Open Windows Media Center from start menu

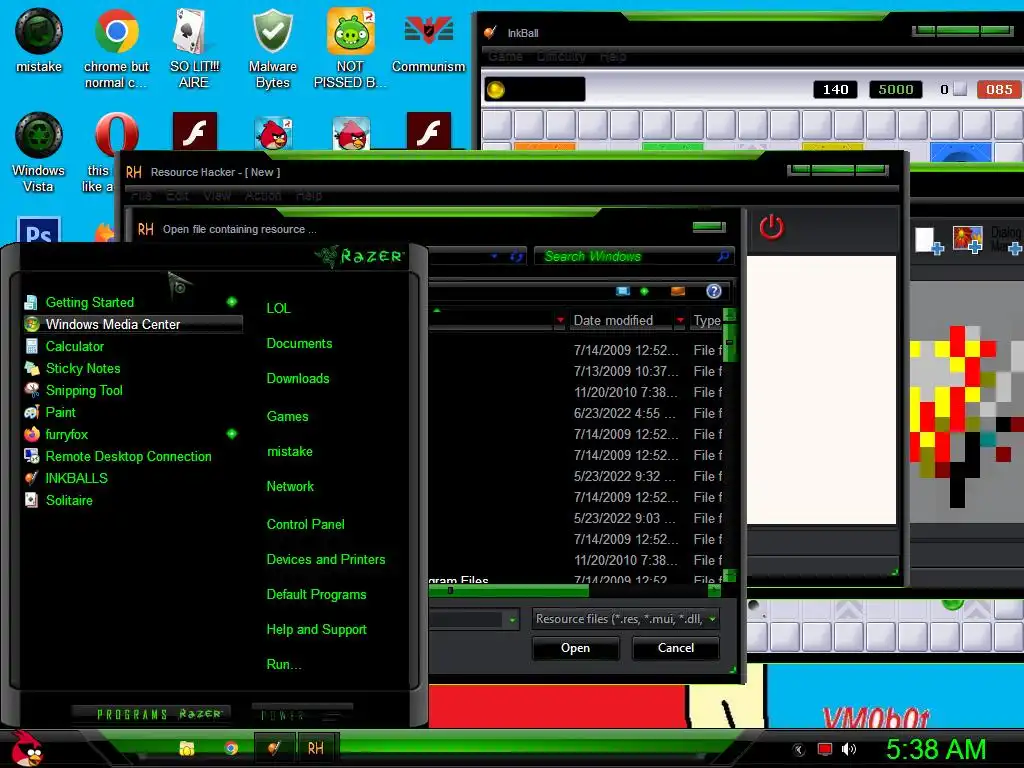click(x=133, y=324)
